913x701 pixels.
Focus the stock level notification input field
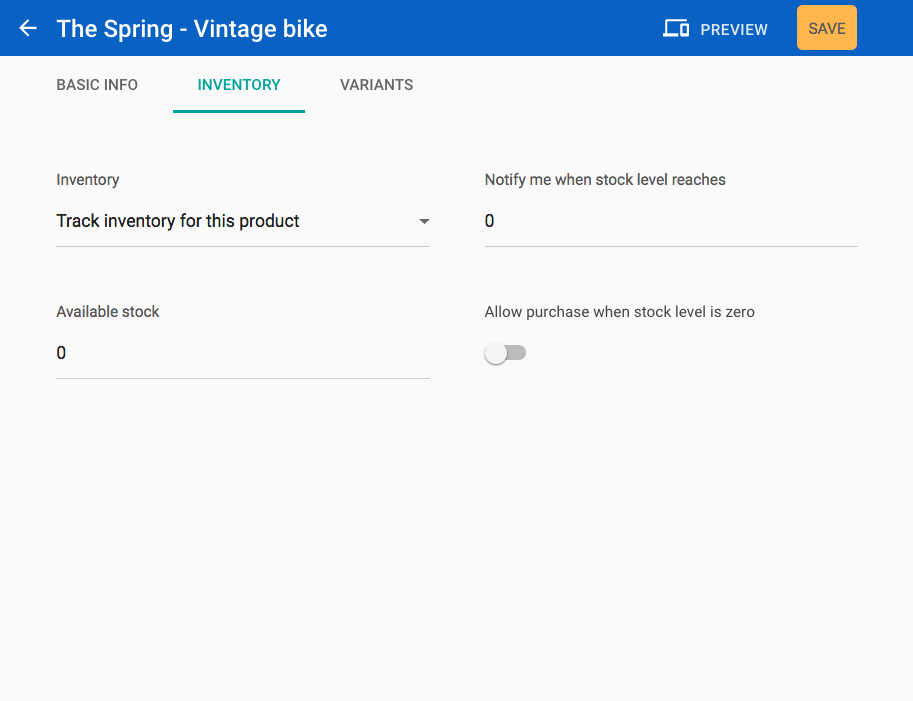click(x=671, y=221)
